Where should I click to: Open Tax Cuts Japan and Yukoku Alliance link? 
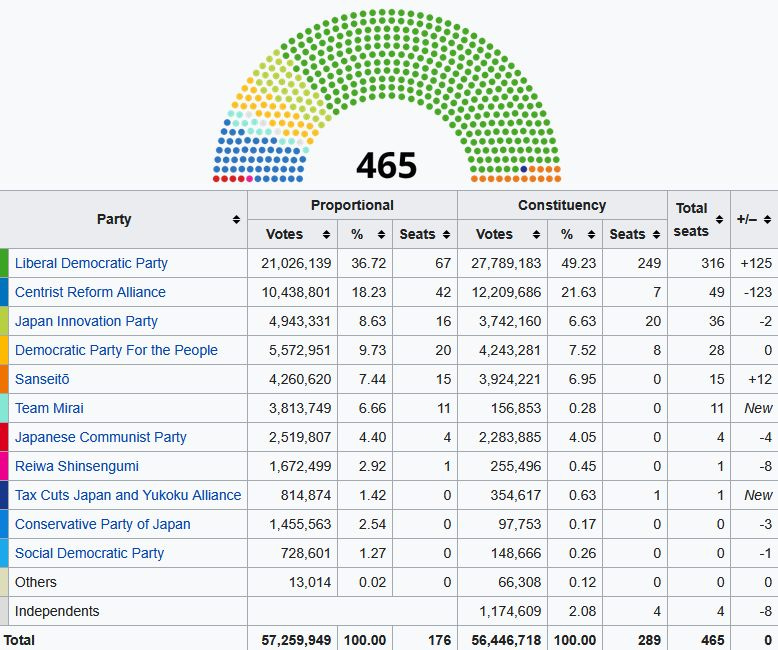128,495
